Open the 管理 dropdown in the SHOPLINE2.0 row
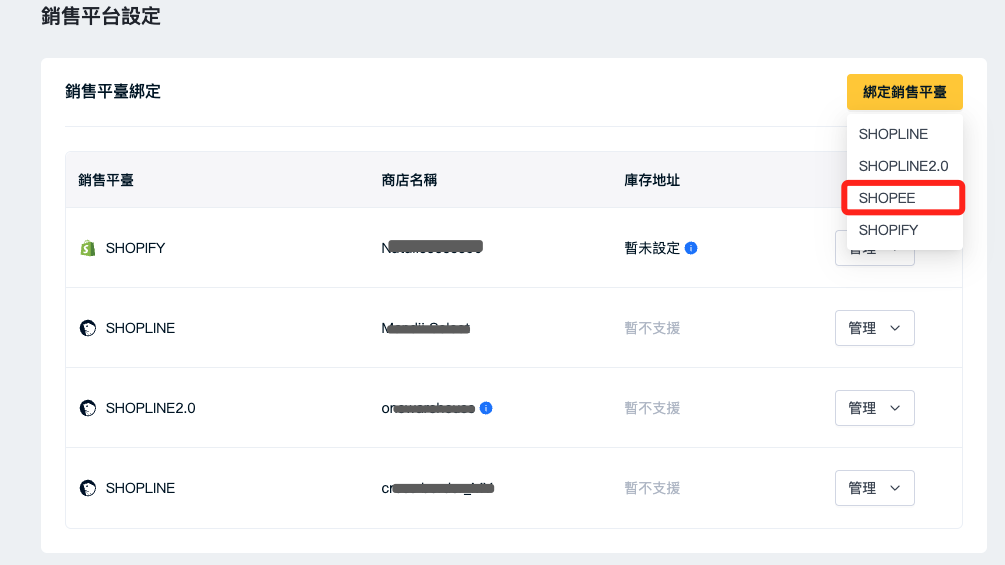The width and height of the screenshot is (1005, 565). click(874, 408)
